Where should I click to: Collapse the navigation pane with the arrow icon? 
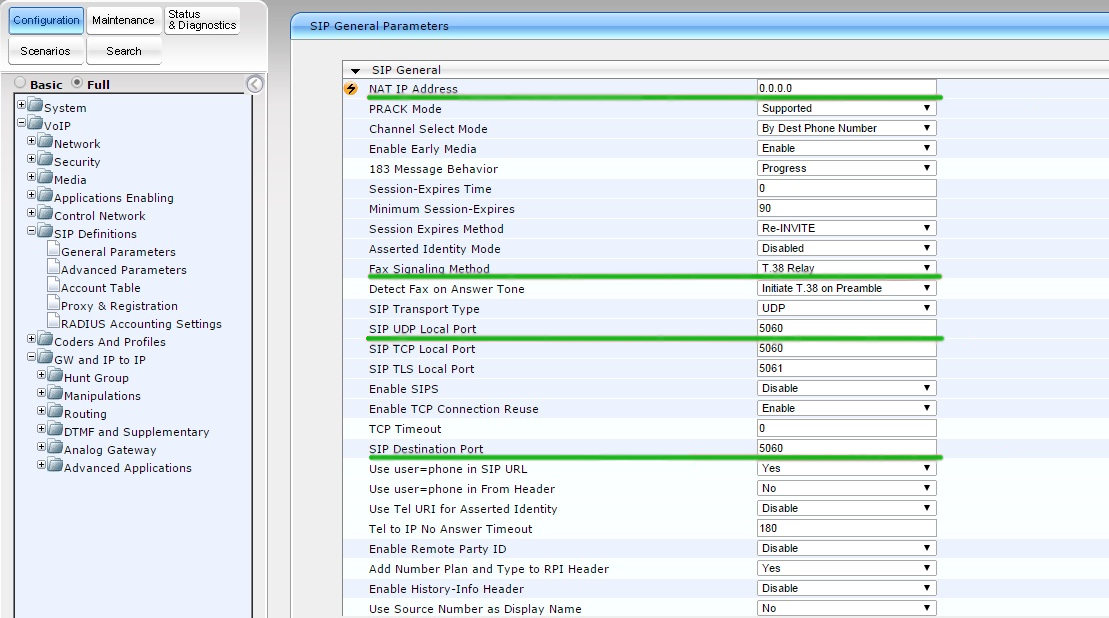coord(255,85)
